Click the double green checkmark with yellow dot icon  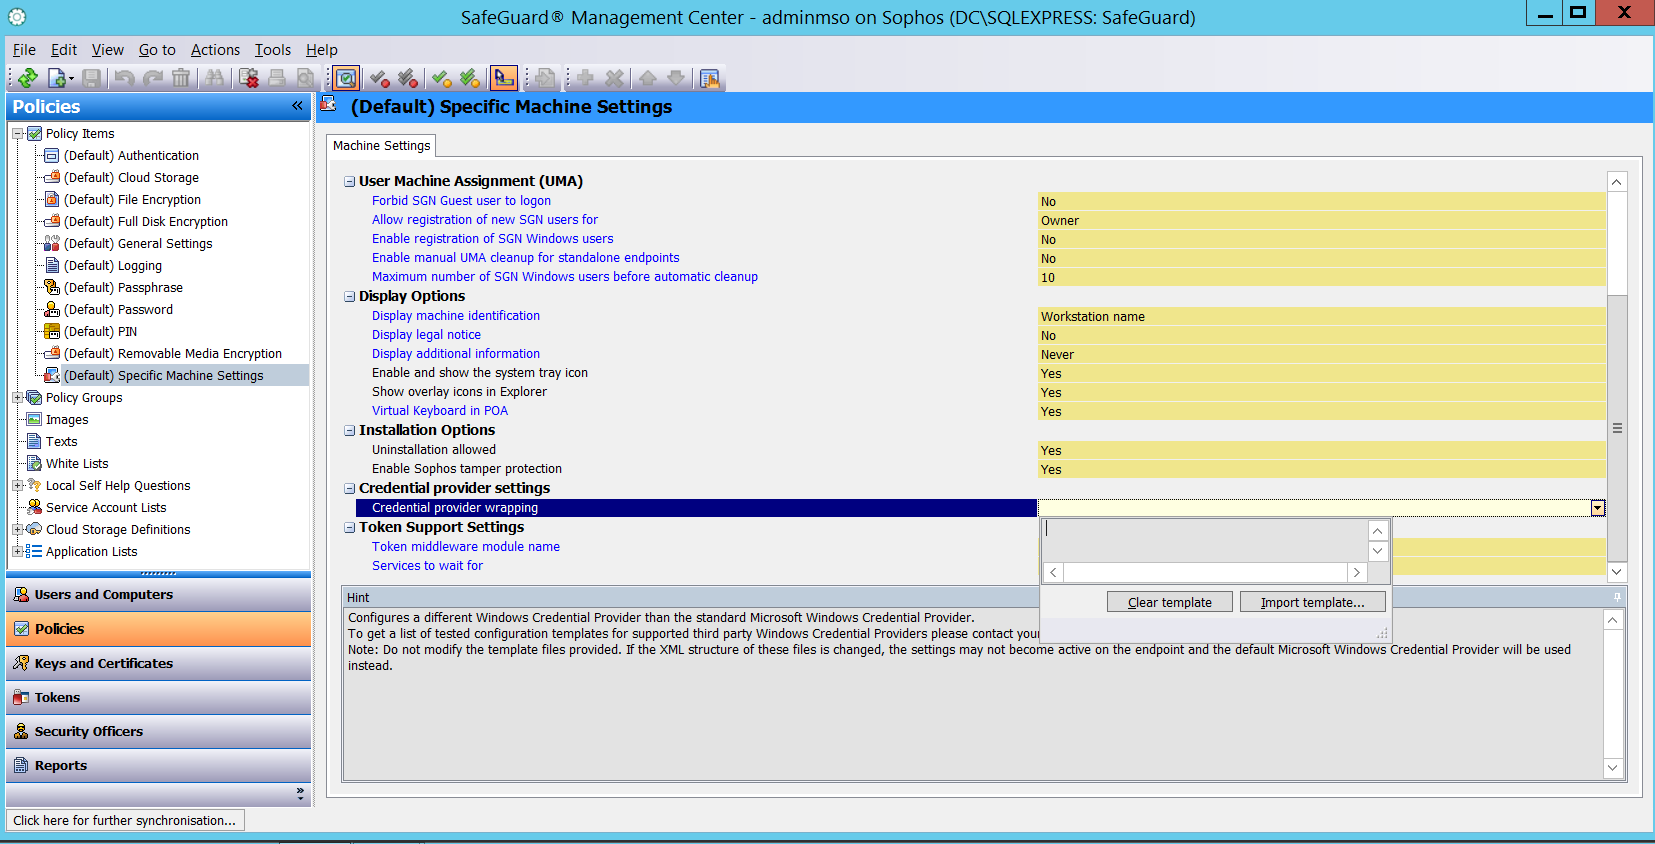click(x=470, y=78)
